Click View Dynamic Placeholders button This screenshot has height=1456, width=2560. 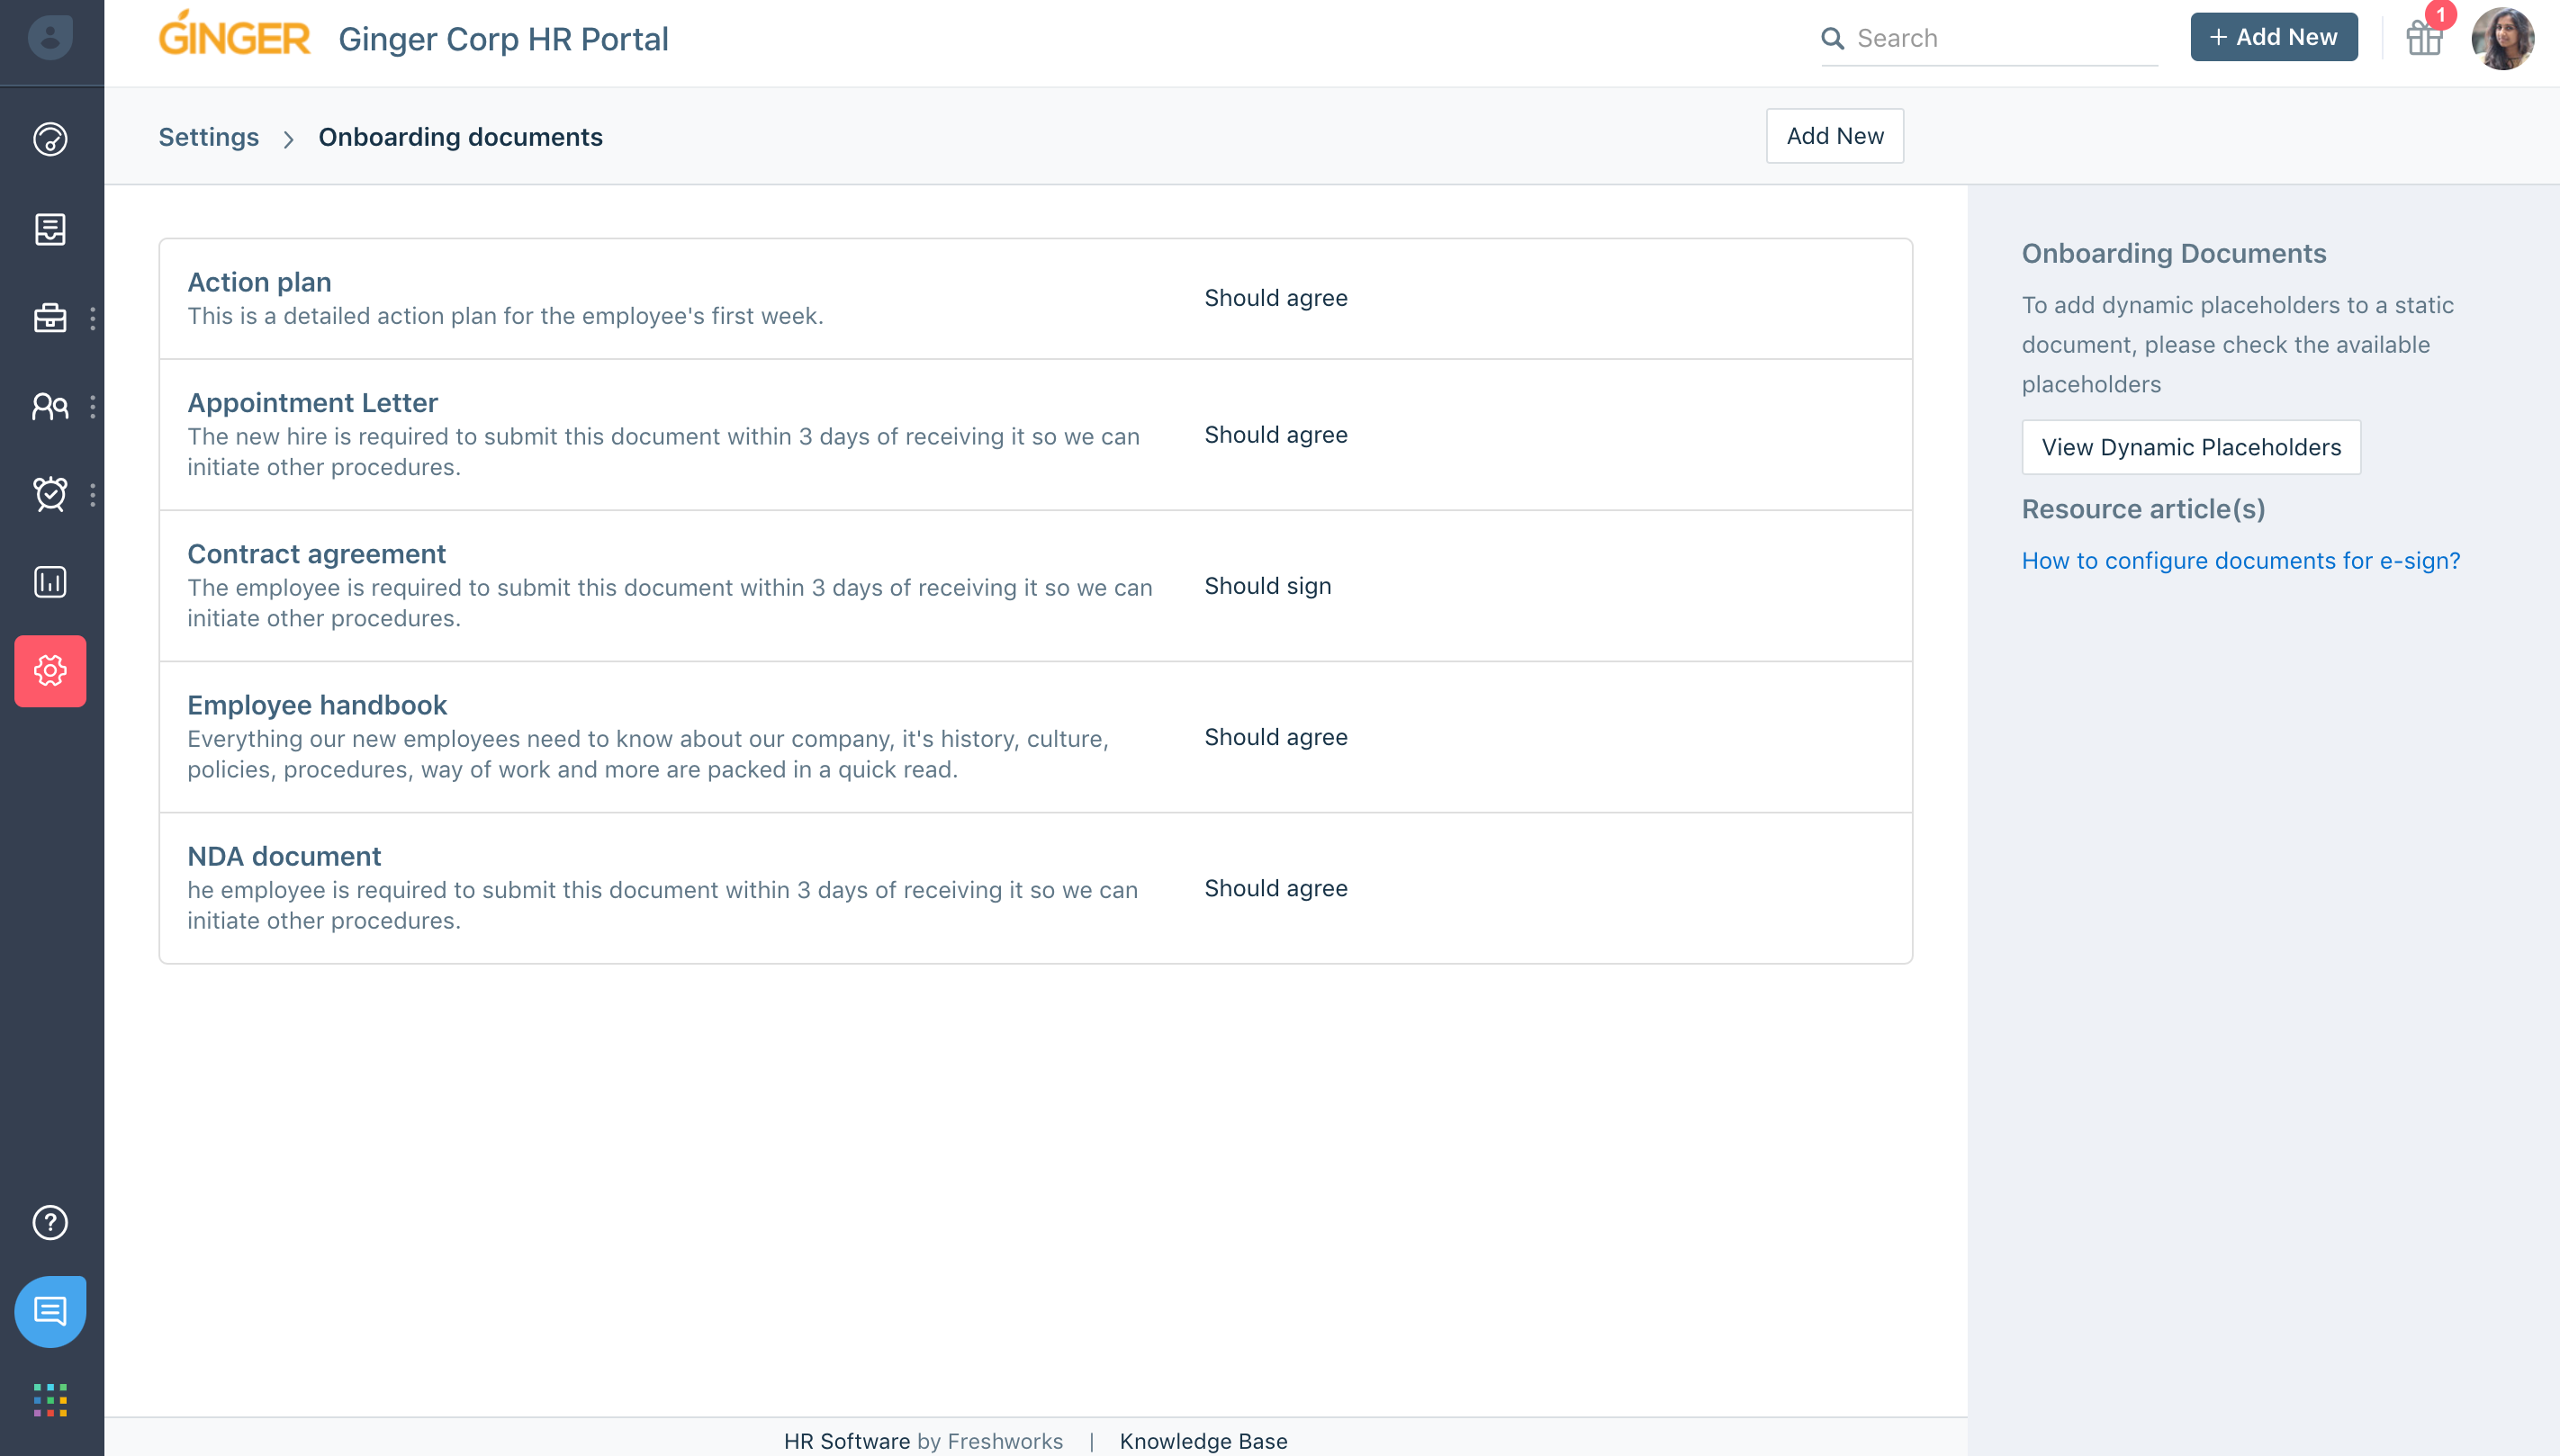pos(2191,447)
